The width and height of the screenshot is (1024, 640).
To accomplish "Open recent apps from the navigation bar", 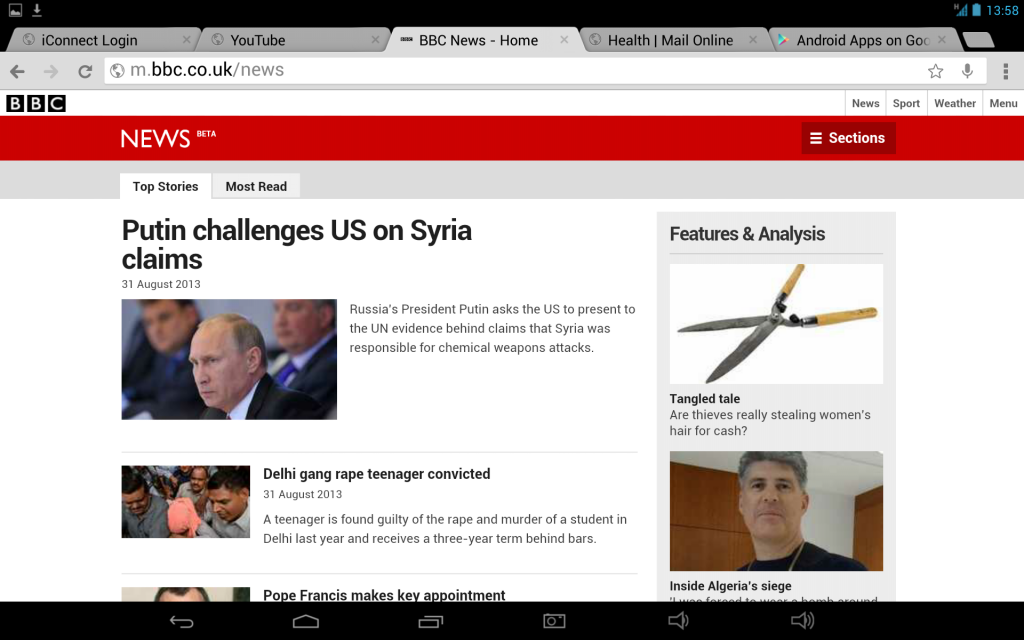I will tap(430, 621).
